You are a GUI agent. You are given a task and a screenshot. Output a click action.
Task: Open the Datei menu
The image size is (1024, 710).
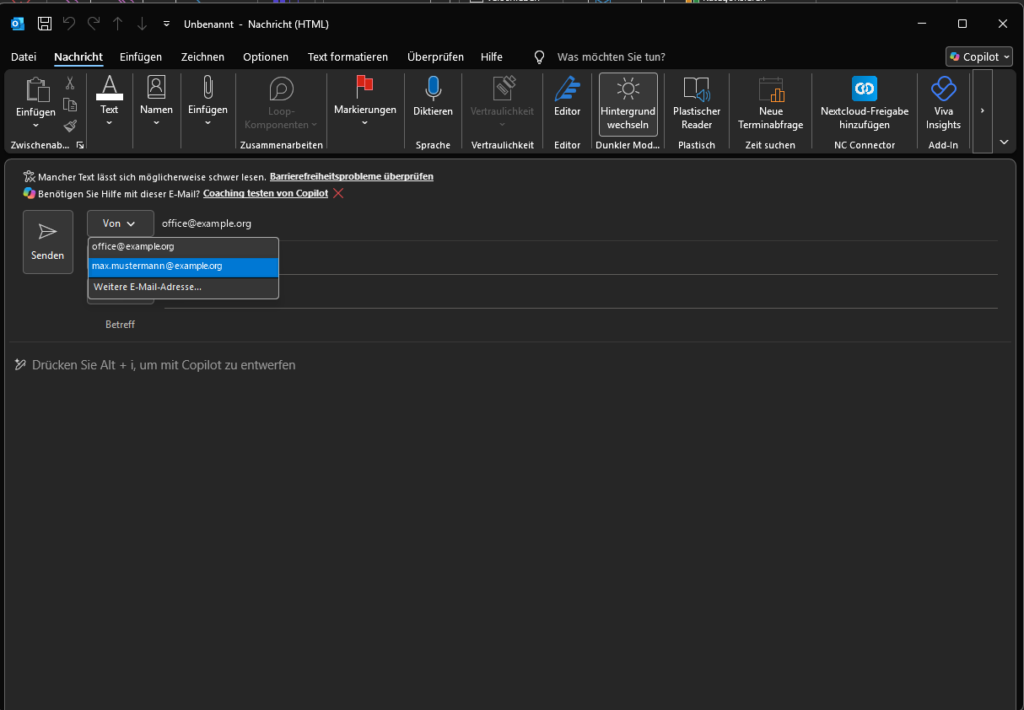[24, 57]
